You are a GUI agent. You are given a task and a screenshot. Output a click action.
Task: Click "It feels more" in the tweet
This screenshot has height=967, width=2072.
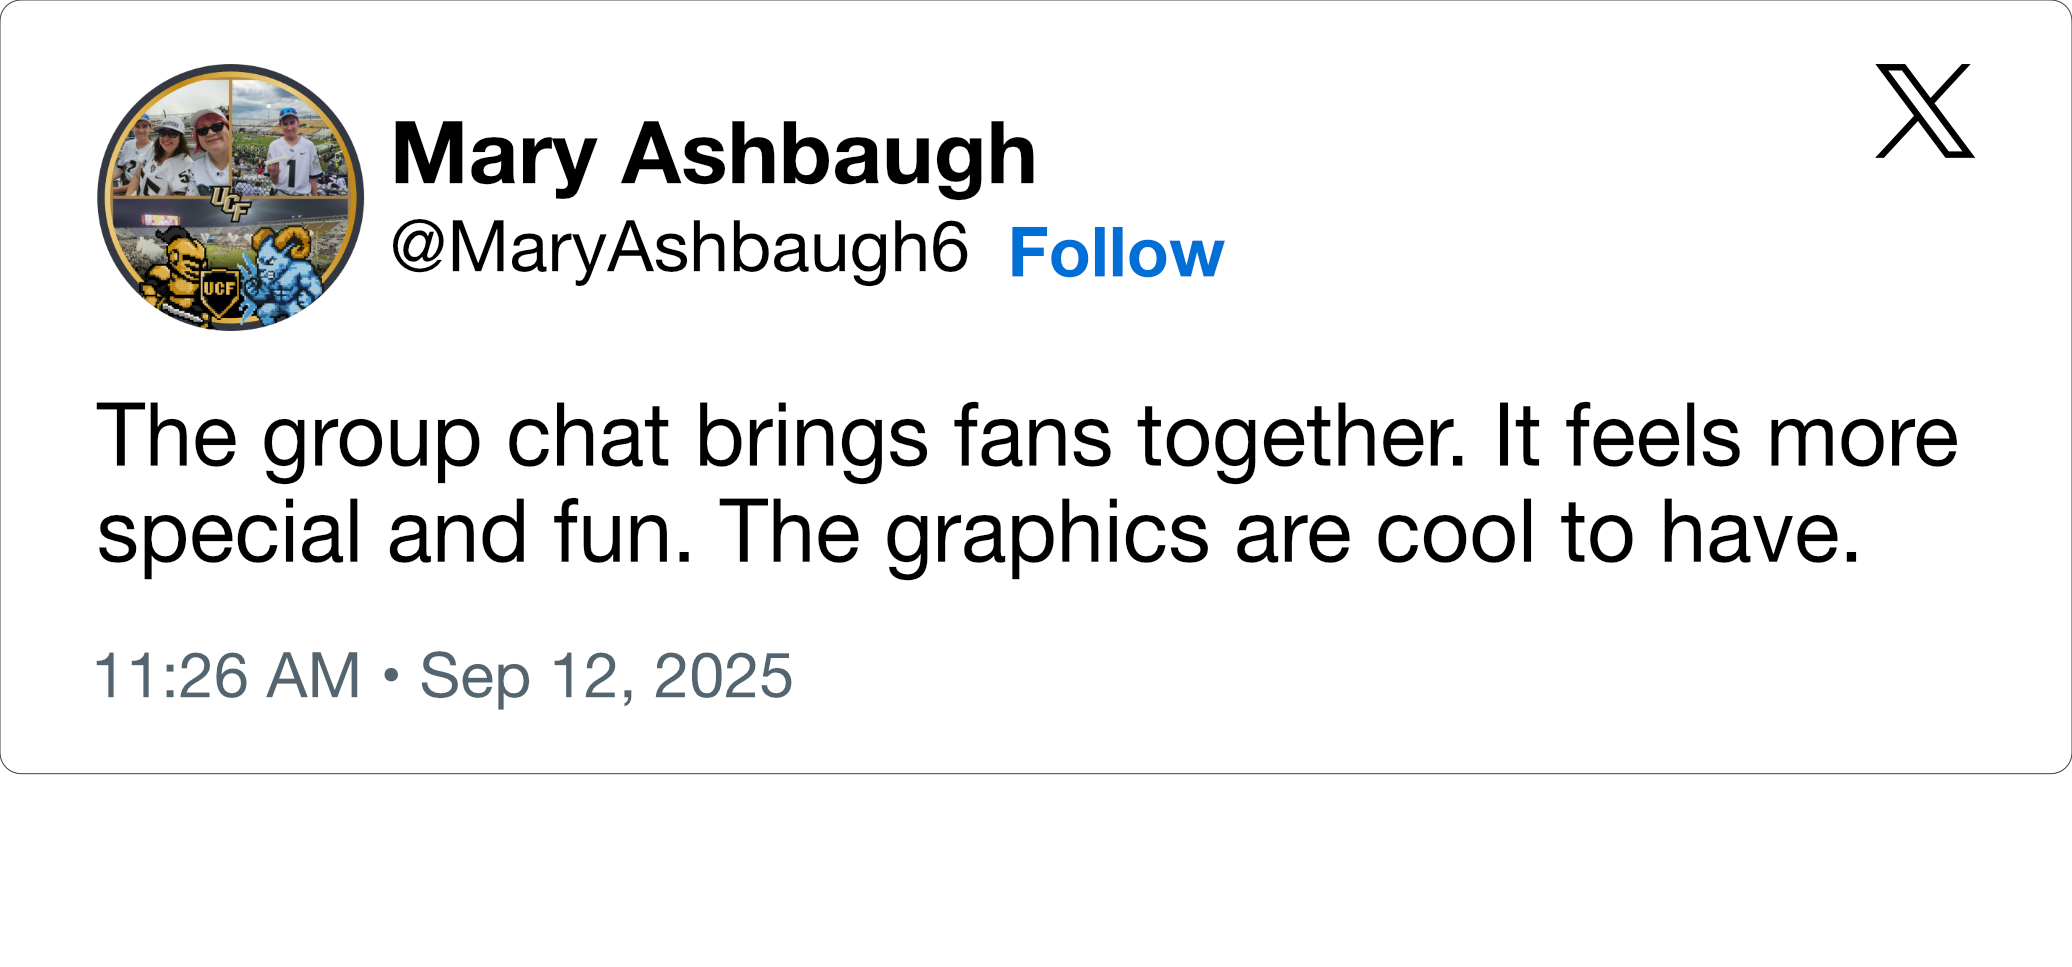[1725, 437]
